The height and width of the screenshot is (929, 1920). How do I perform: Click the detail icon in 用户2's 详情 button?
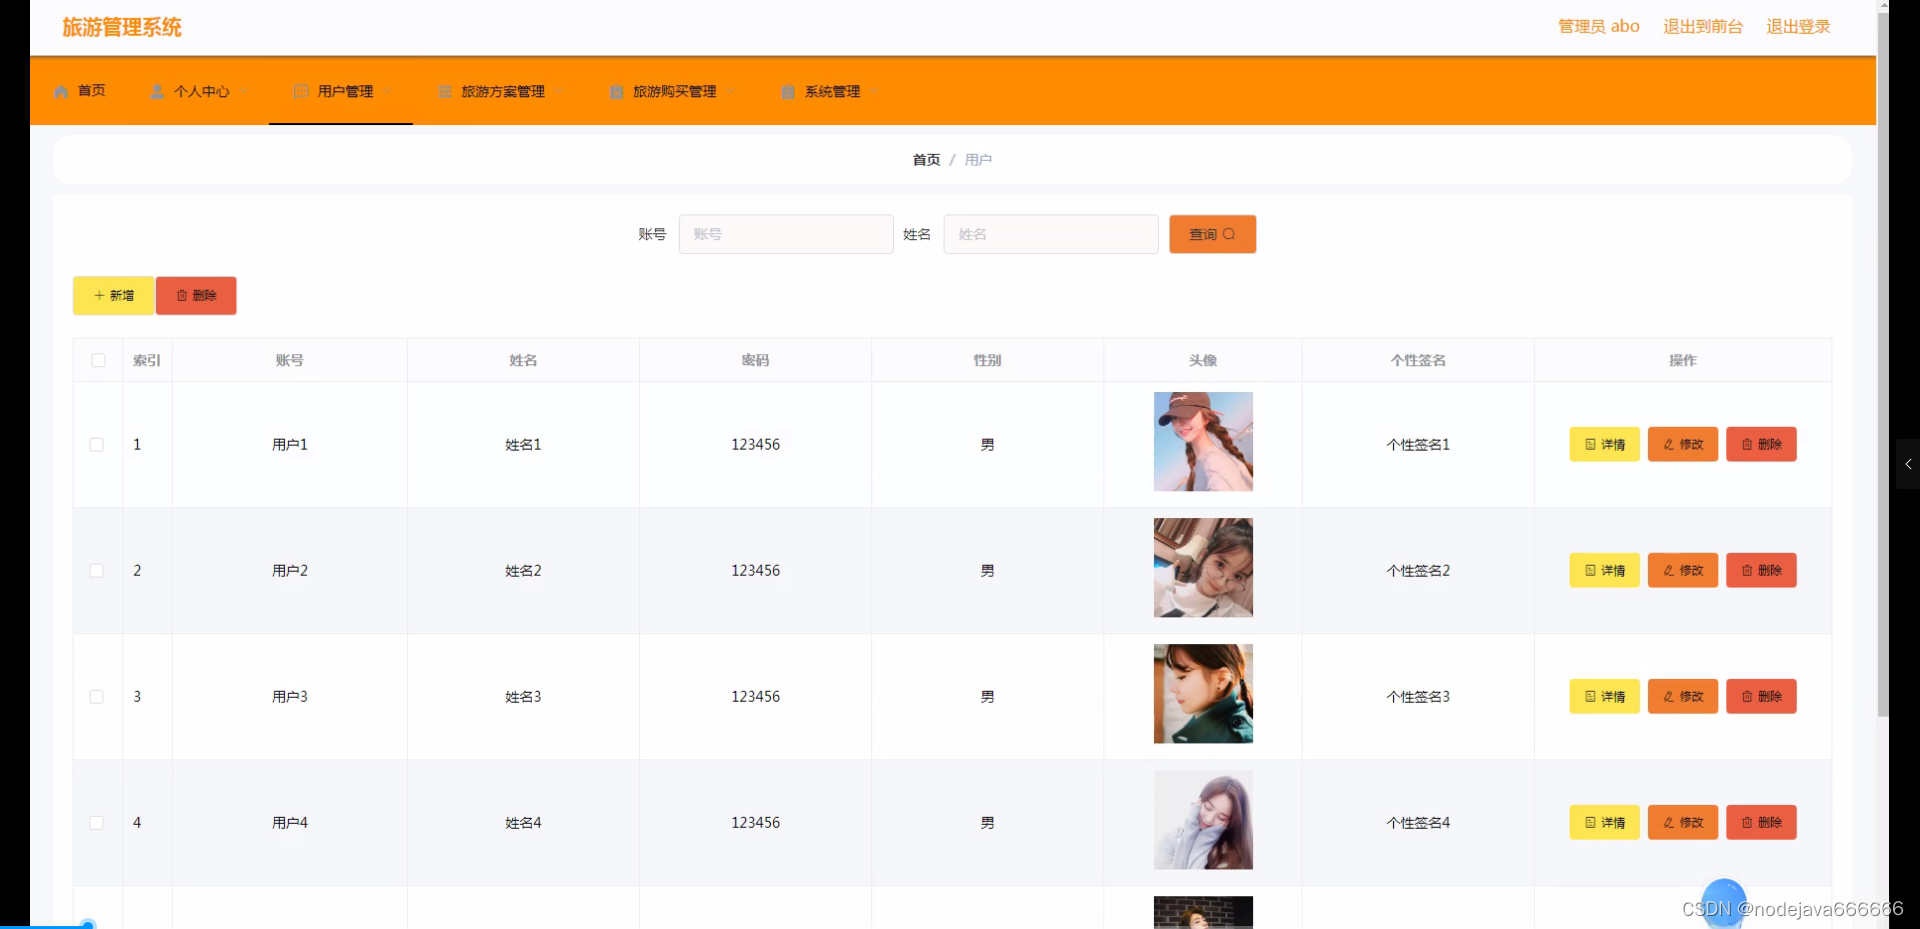point(1590,570)
